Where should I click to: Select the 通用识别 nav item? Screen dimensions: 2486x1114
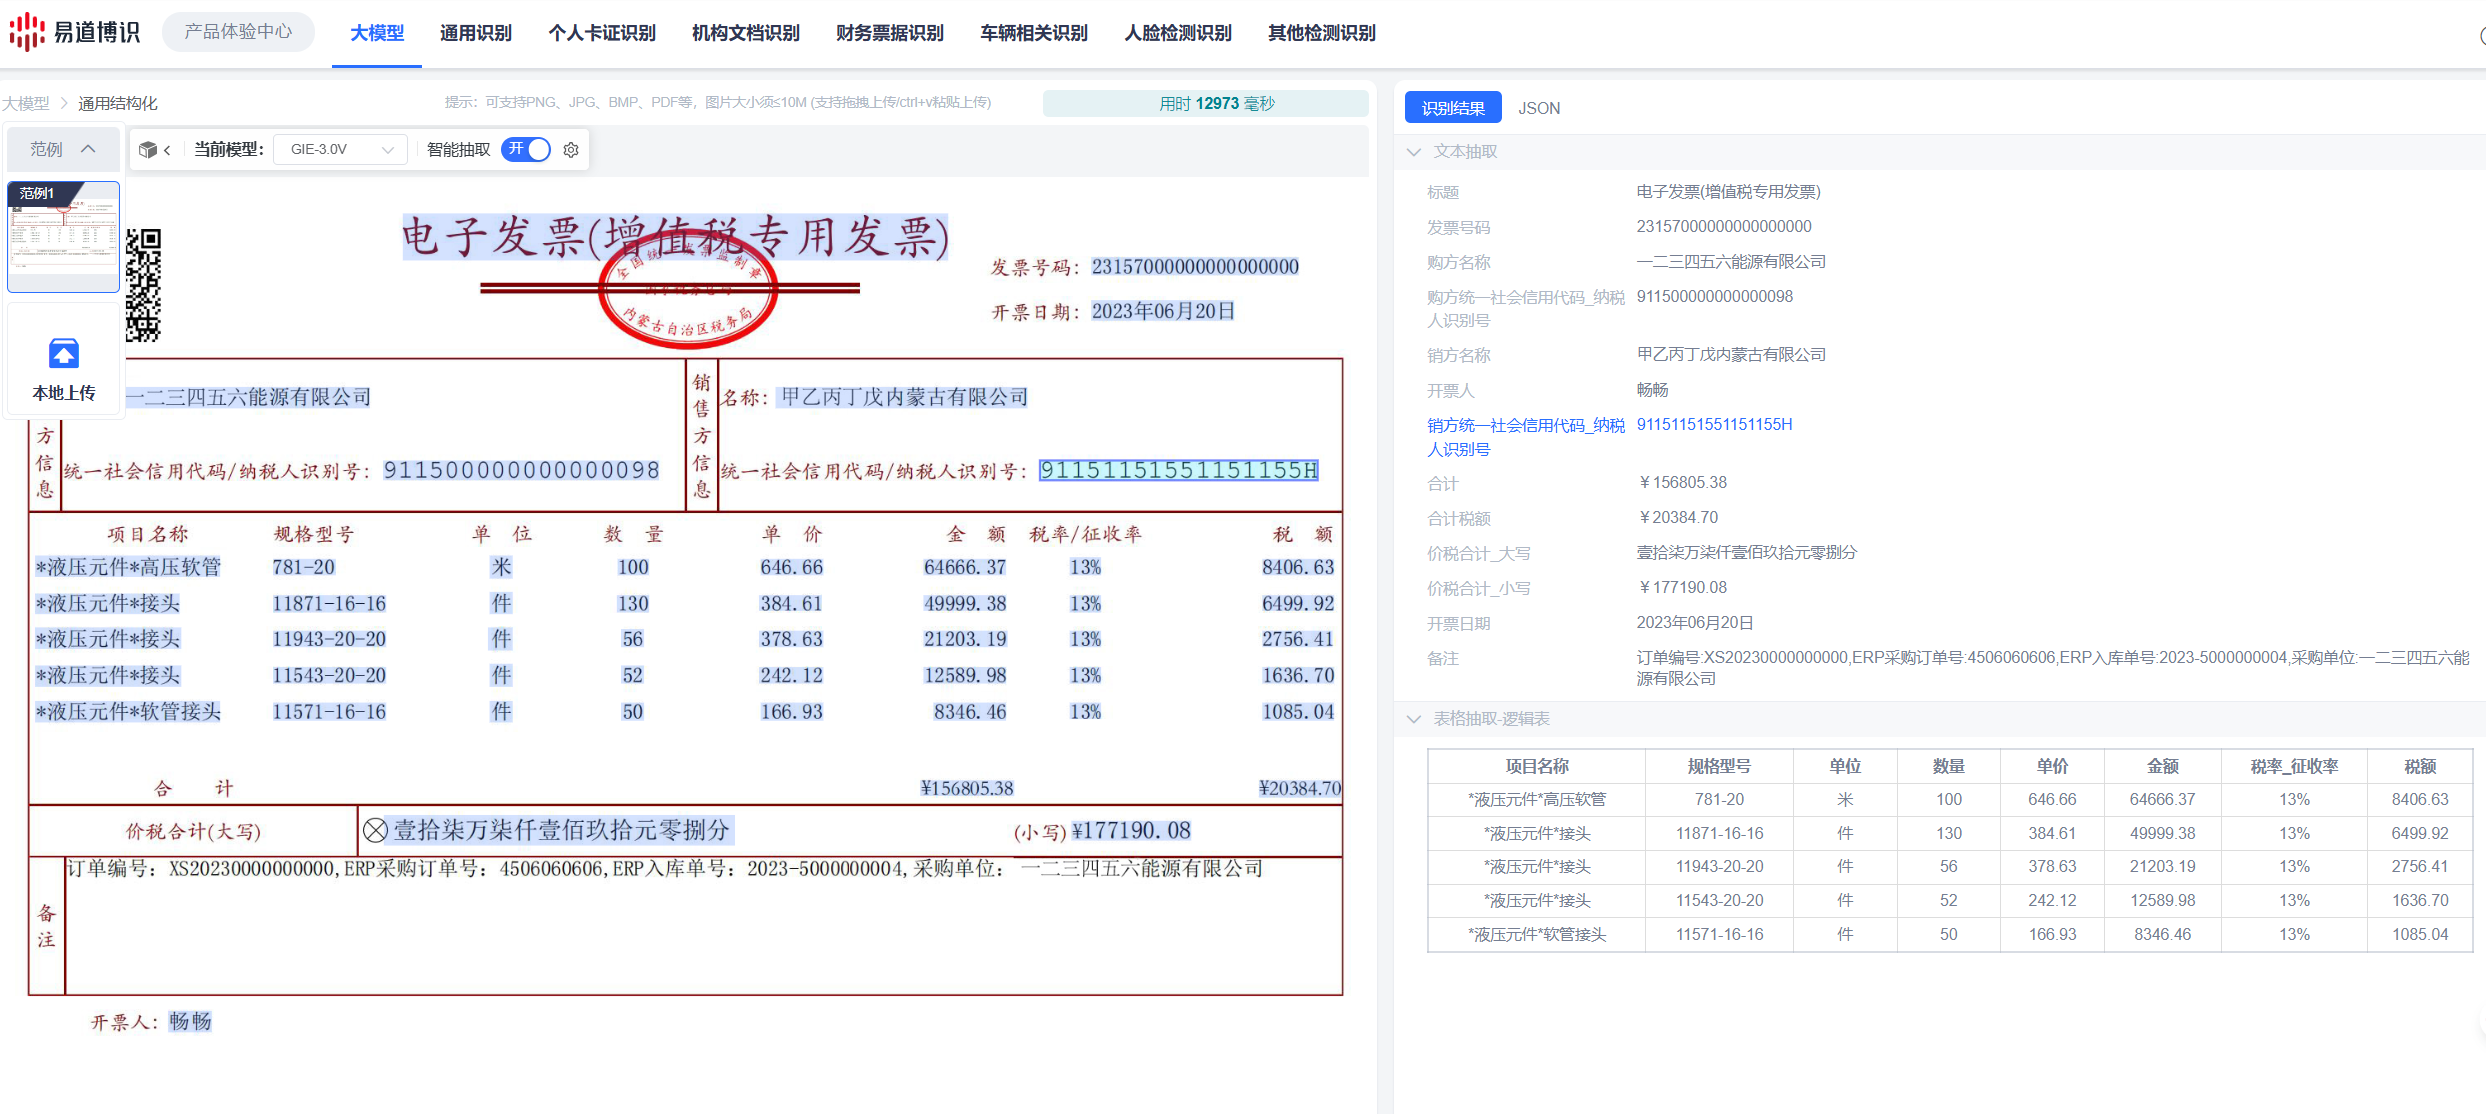click(x=475, y=33)
